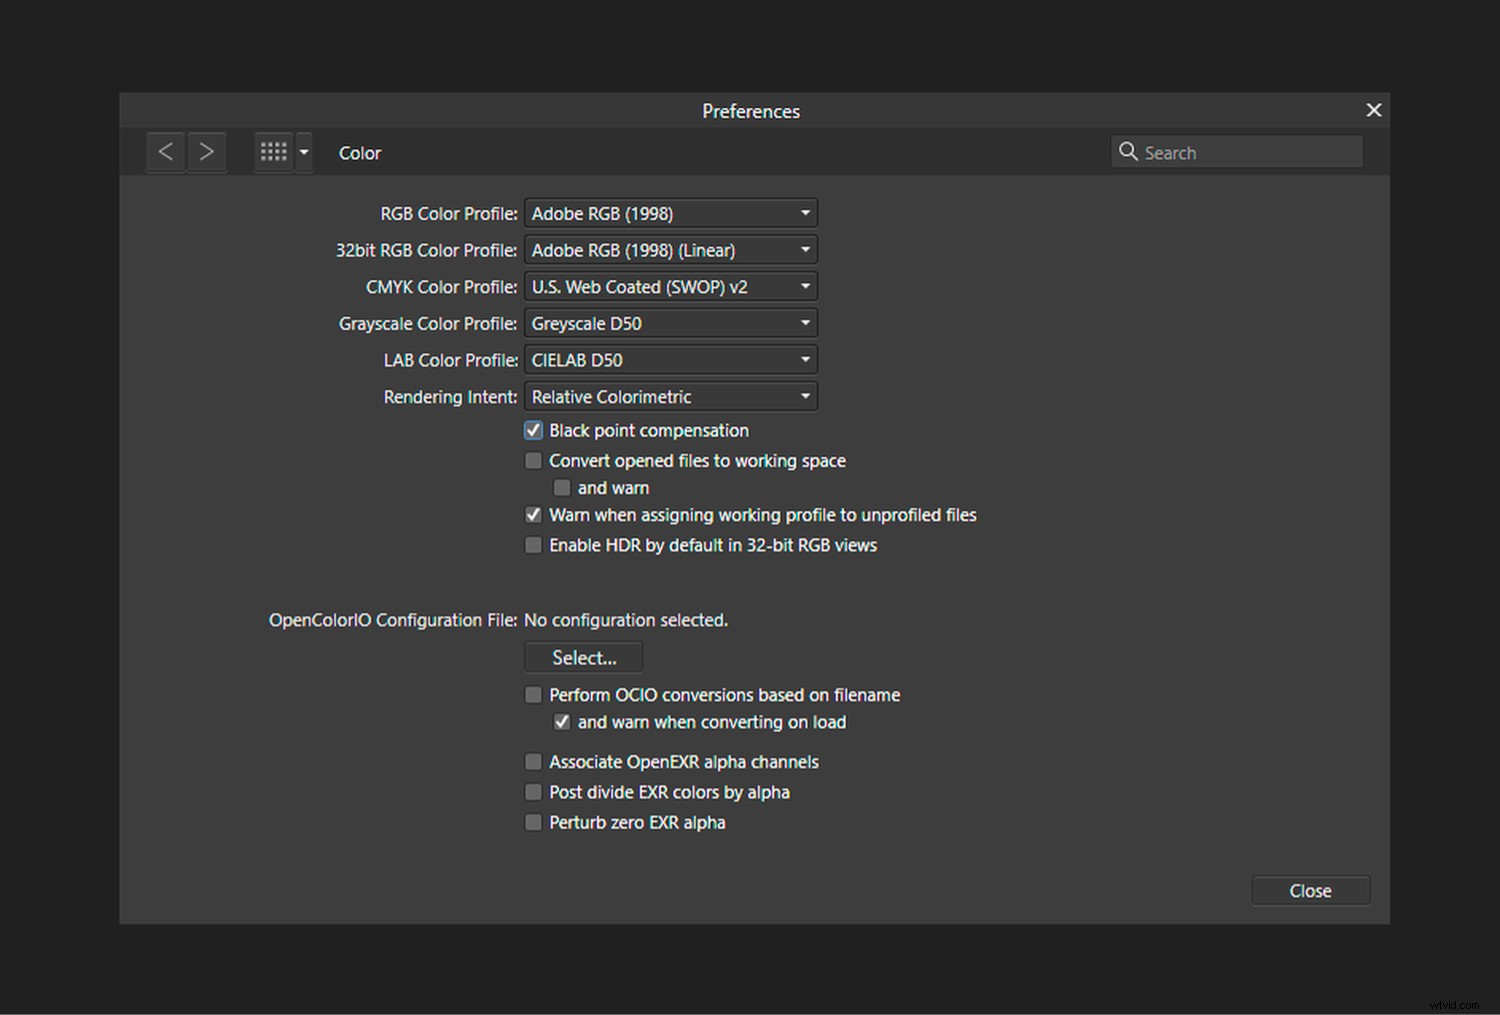Disable Black point compensation
Viewport: 1500px width, 1015px height.
pyautogui.click(x=533, y=430)
